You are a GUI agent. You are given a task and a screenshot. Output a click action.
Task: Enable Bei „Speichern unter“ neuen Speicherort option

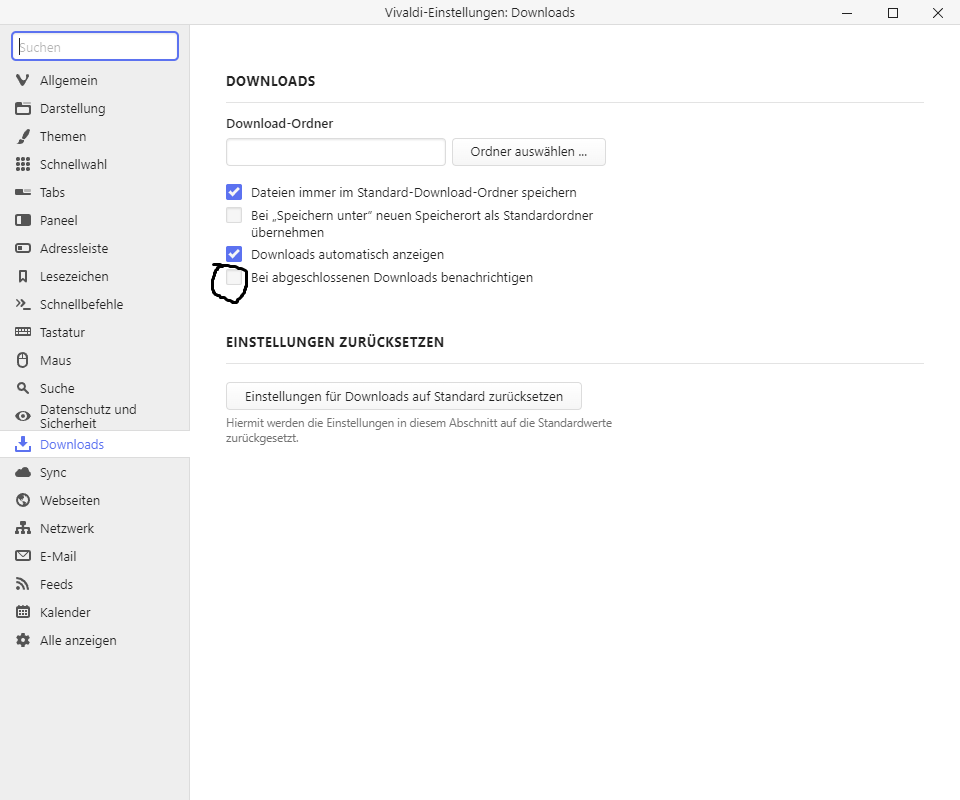coord(234,215)
